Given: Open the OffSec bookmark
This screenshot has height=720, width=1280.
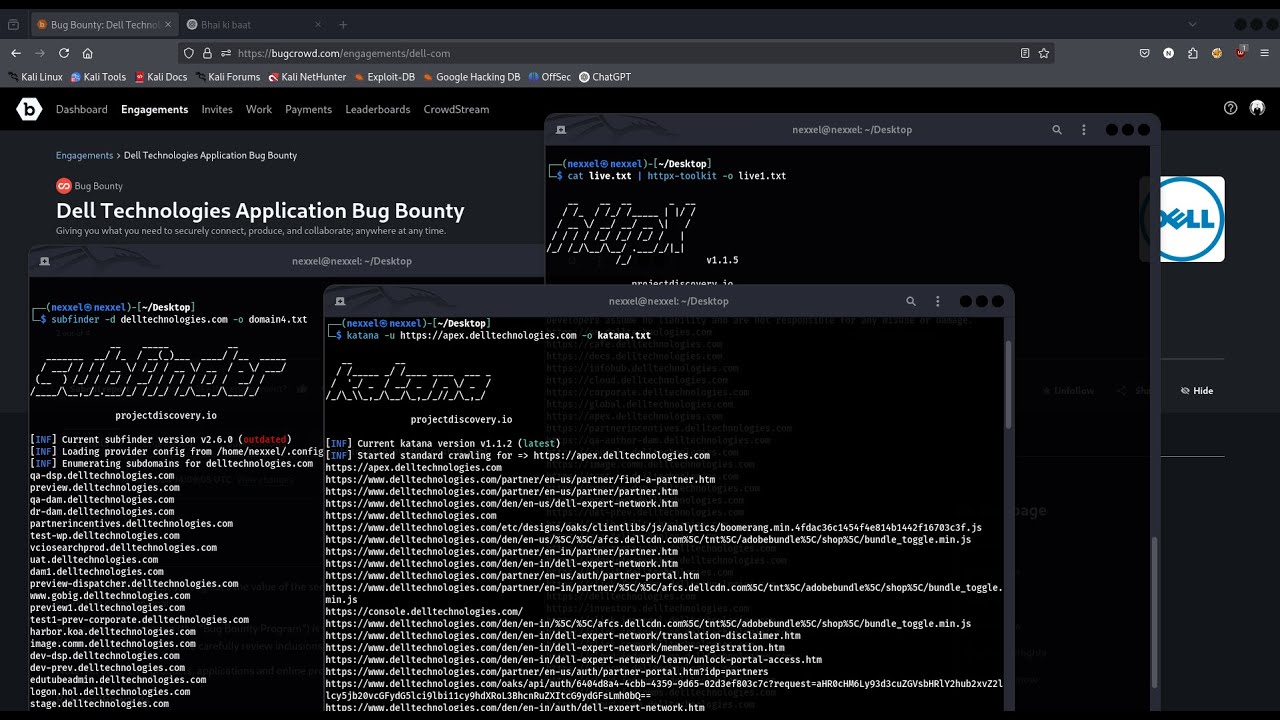Looking at the screenshot, I should (x=550, y=77).
